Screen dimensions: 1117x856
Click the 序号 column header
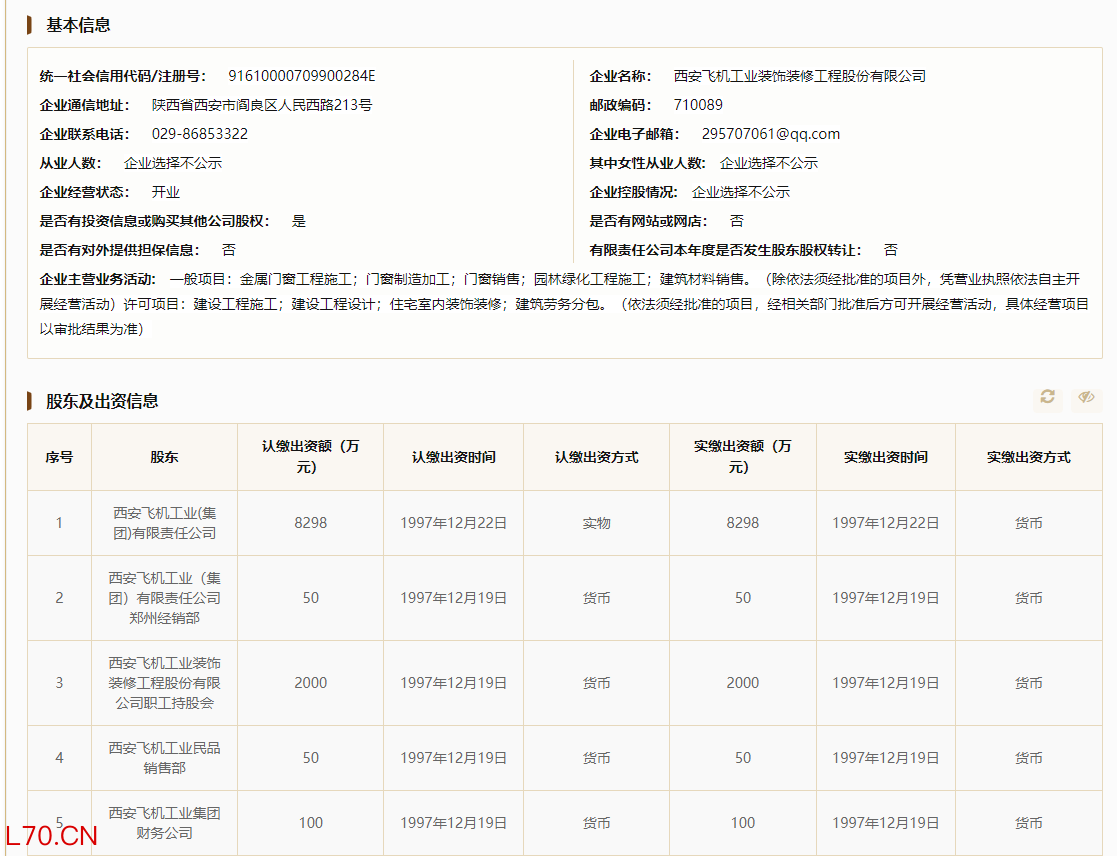tap(59, 457)
